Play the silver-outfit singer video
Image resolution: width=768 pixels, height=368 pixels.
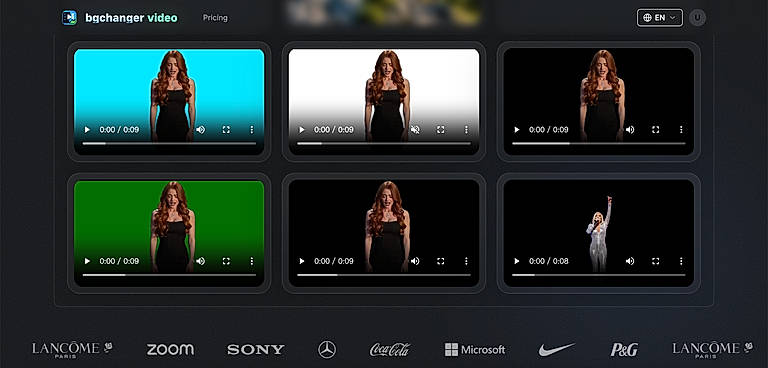coord(516,261)
